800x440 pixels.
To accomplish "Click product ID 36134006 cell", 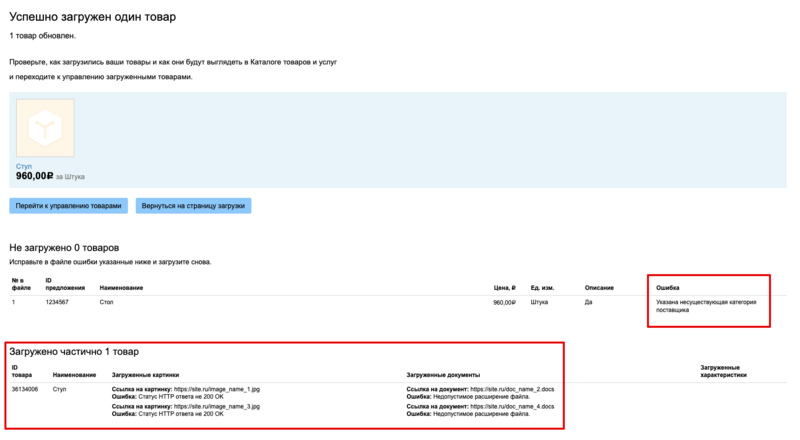I will tap(25, 388).
